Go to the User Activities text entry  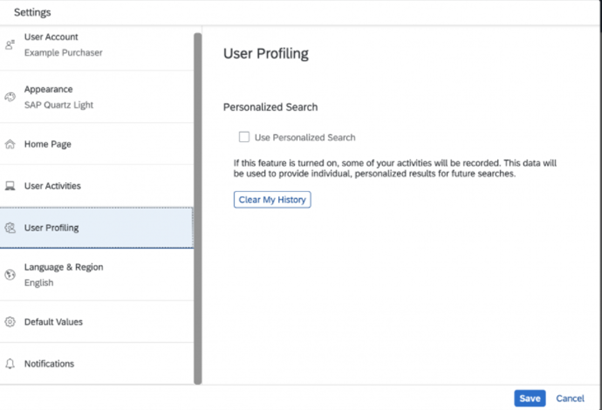(x=52, y=186)
